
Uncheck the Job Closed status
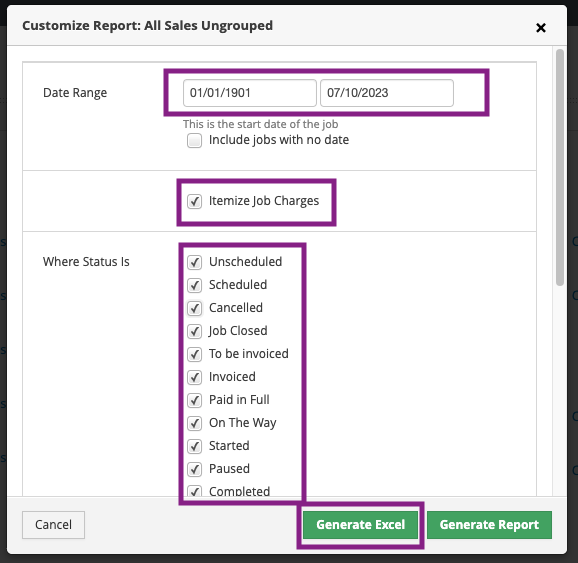click(194, 331)
